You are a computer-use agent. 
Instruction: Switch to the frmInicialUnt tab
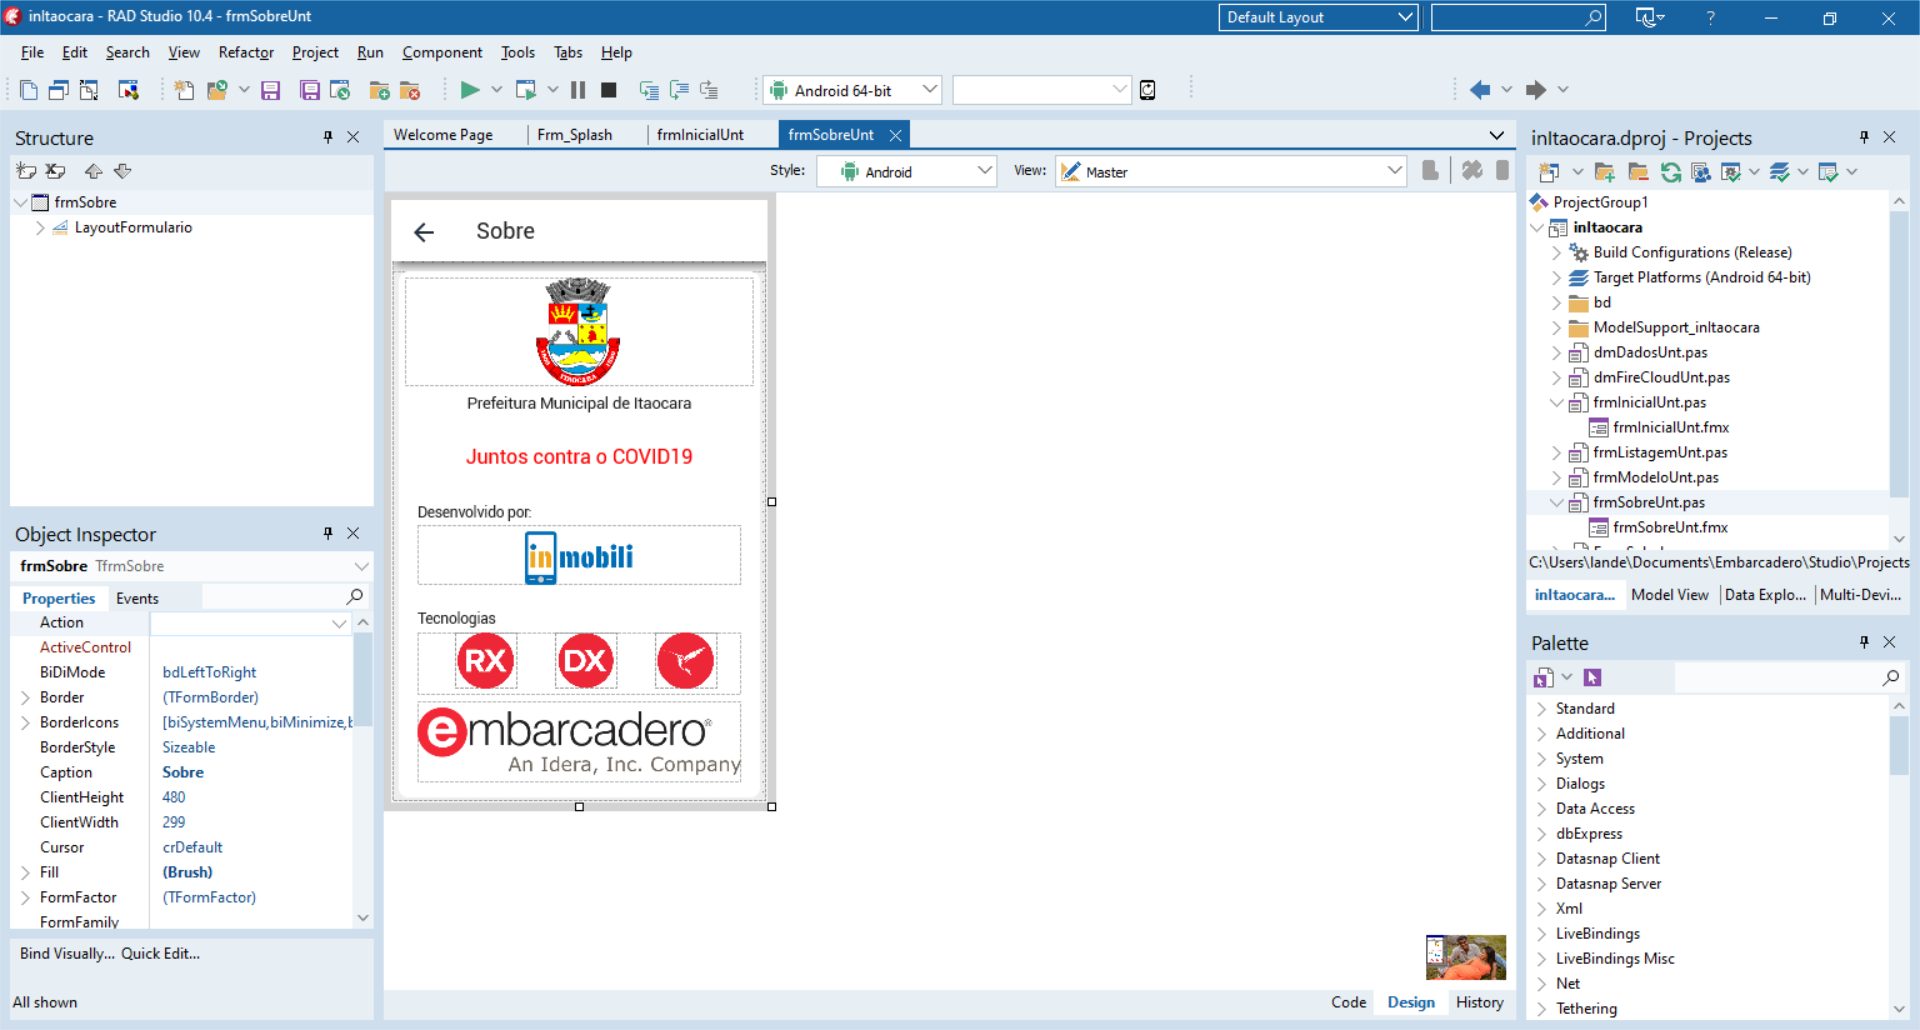pyautogui.click(x=700, y=135)
